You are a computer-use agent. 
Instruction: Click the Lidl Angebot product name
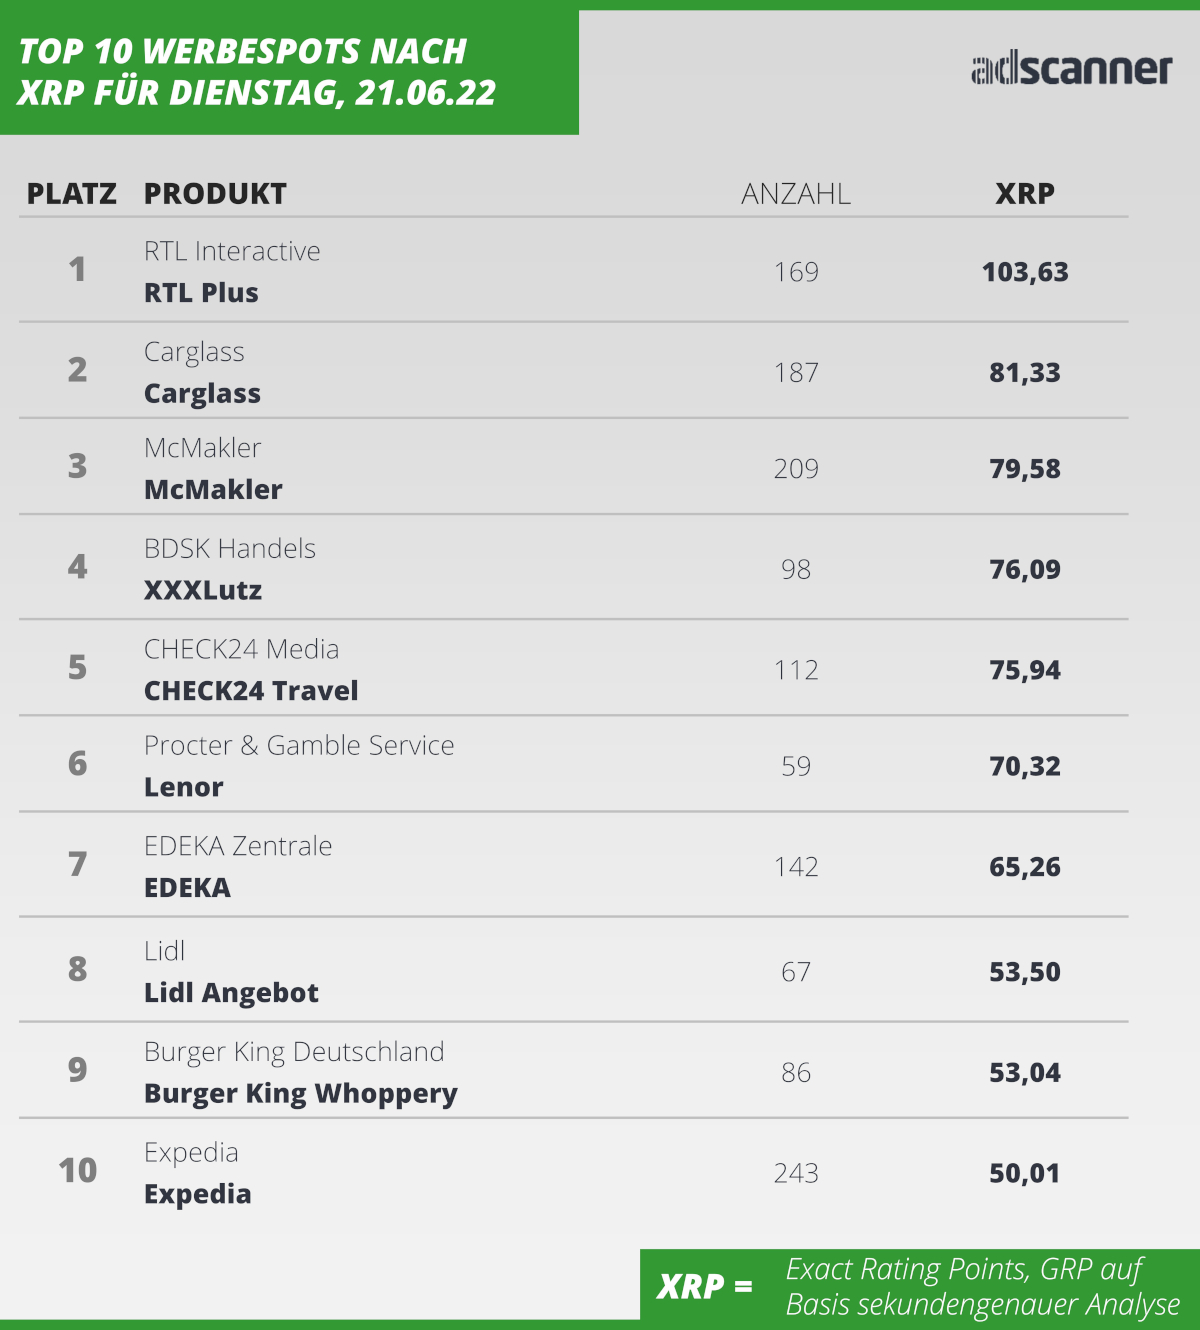tap(231, 993)
